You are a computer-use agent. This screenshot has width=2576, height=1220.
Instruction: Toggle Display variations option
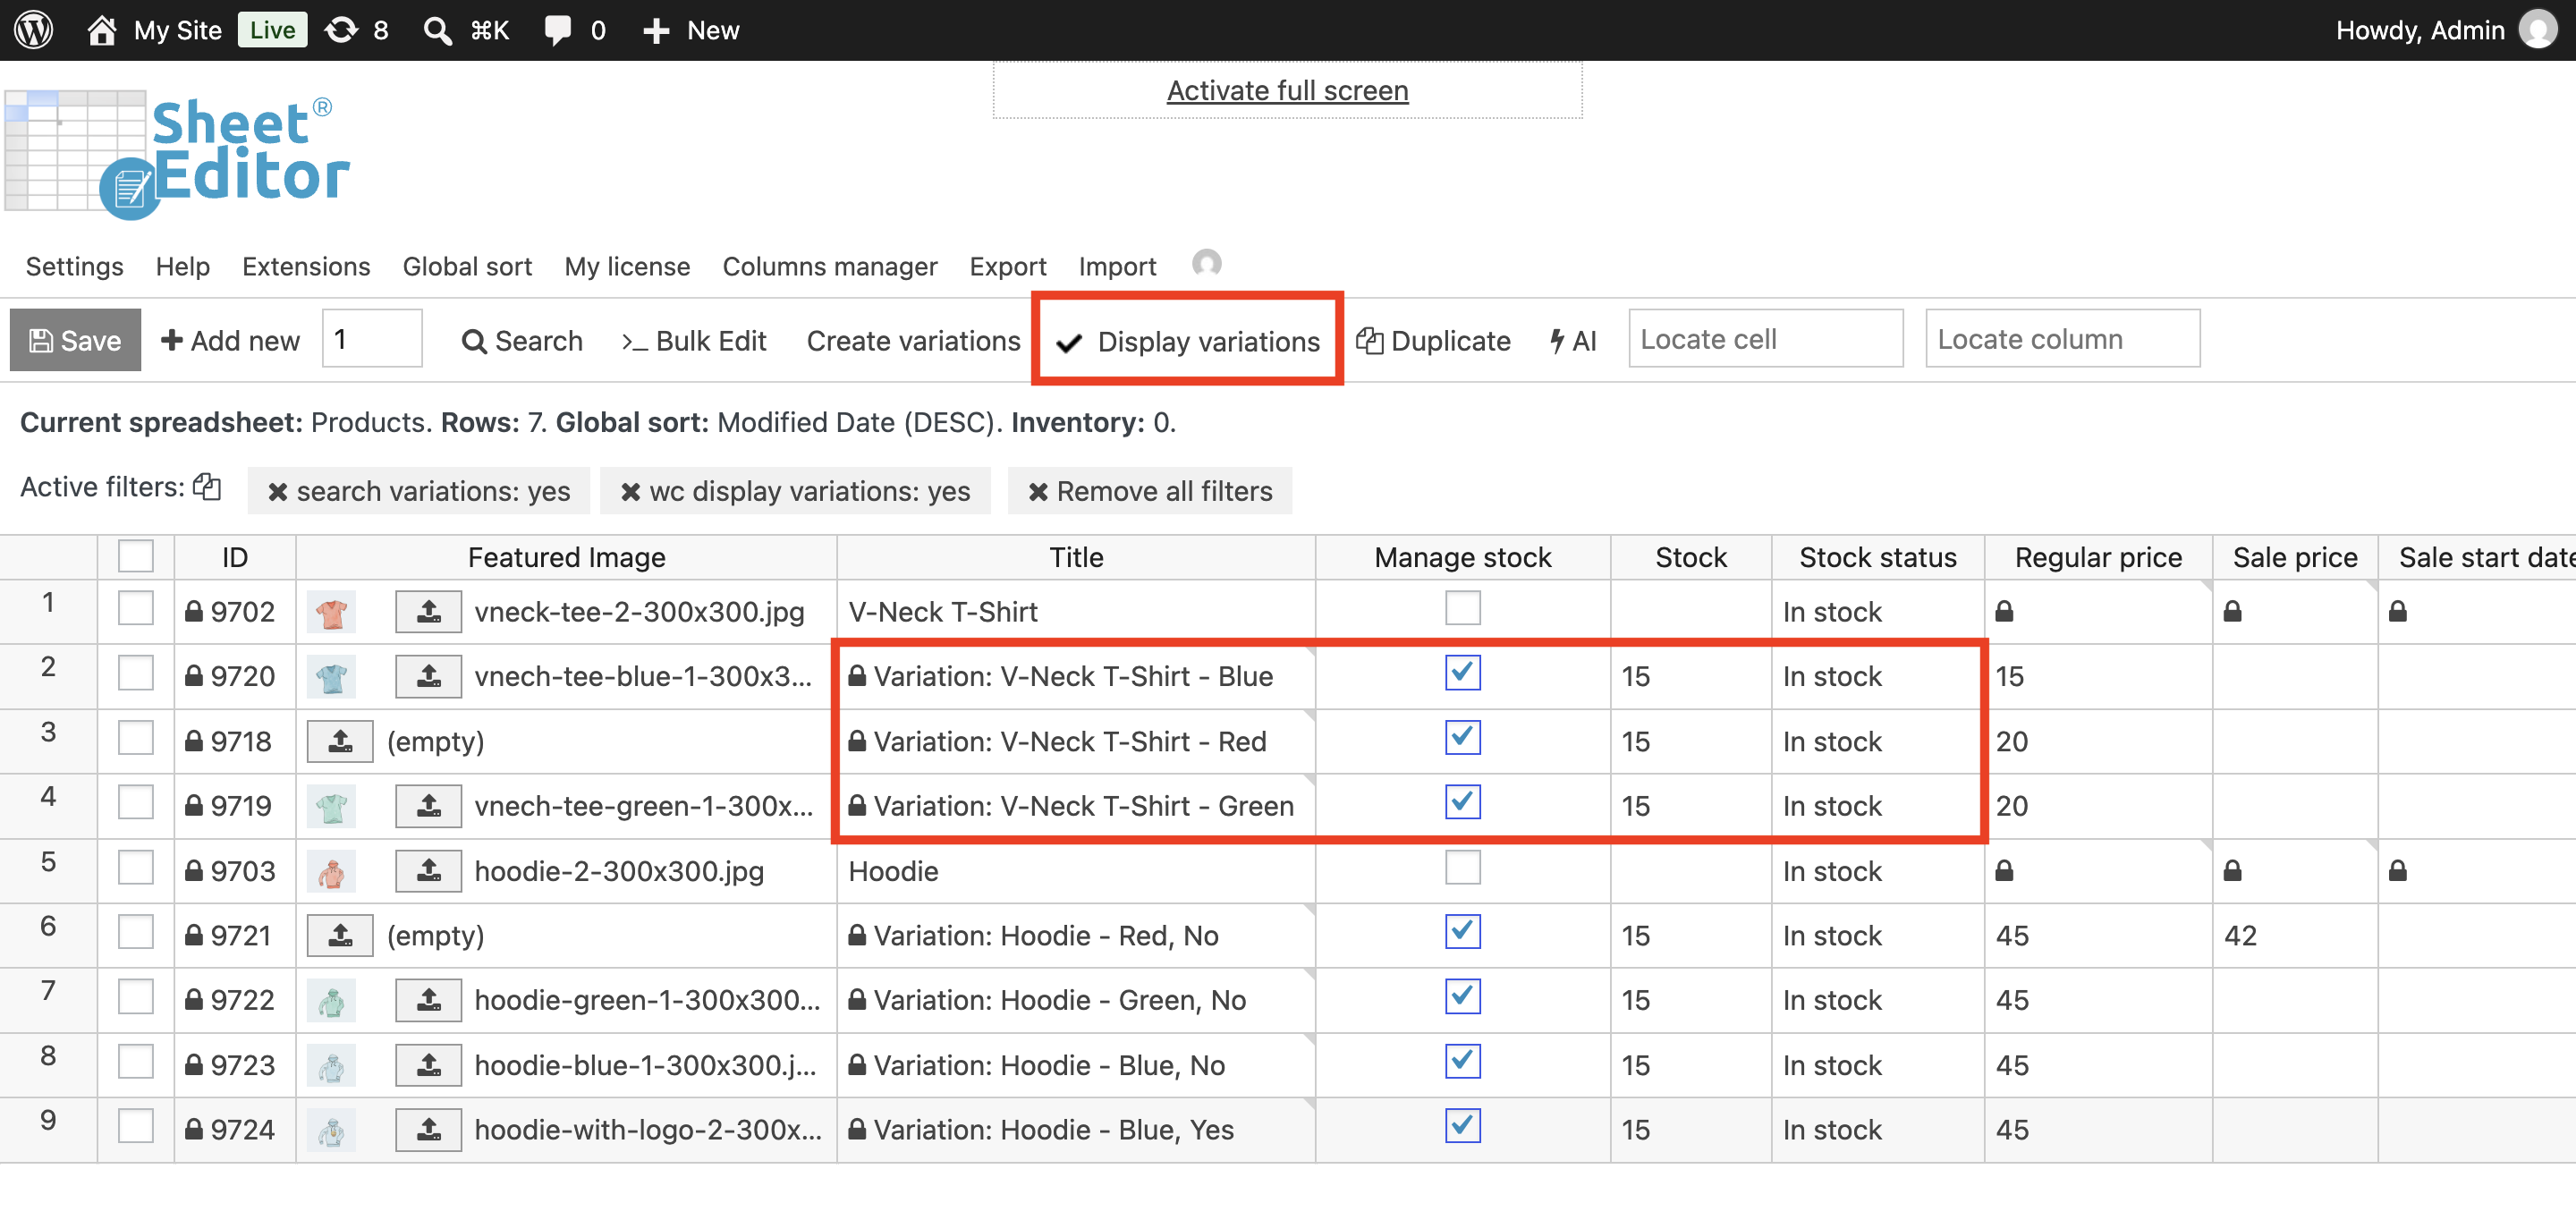coord(1188,341)
